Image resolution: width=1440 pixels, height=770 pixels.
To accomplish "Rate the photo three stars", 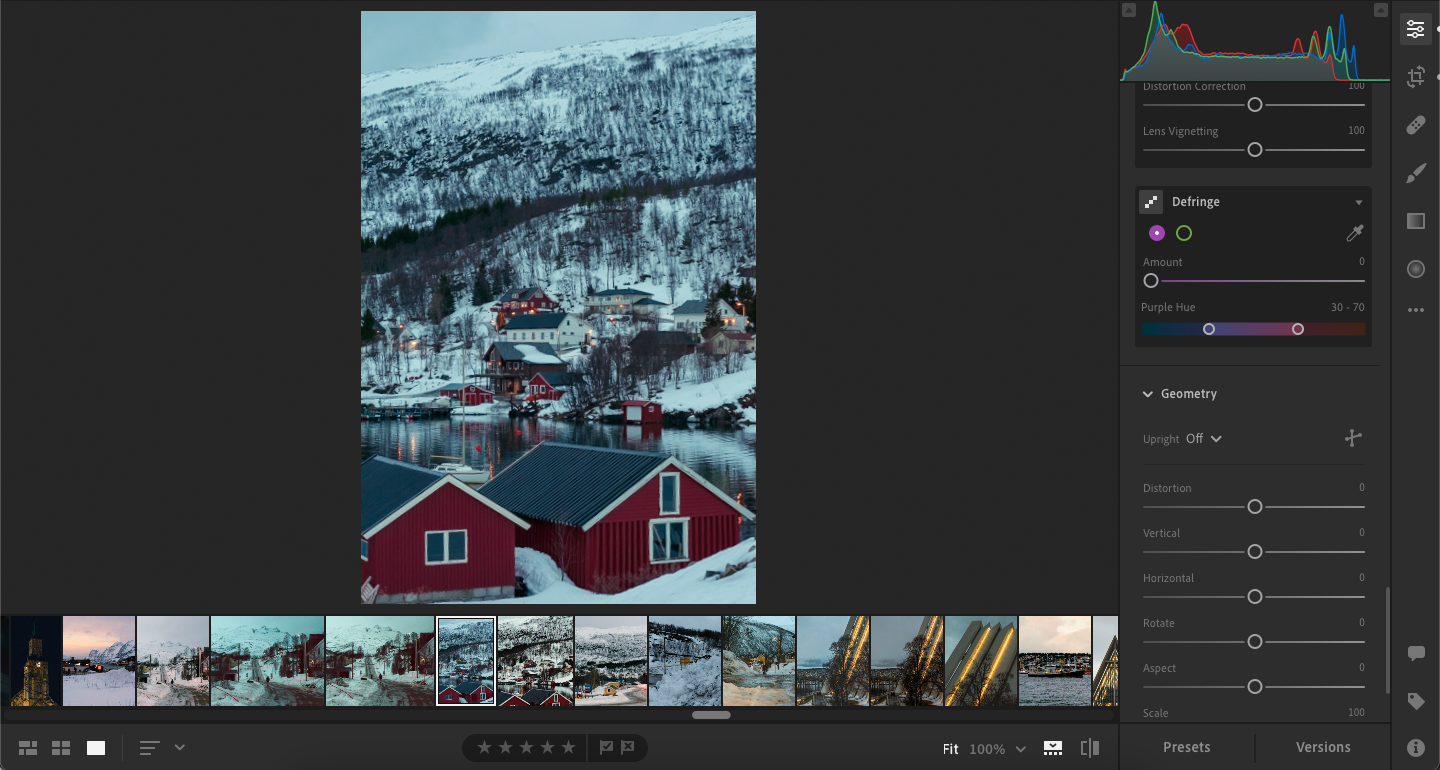I will coord(526,747).
